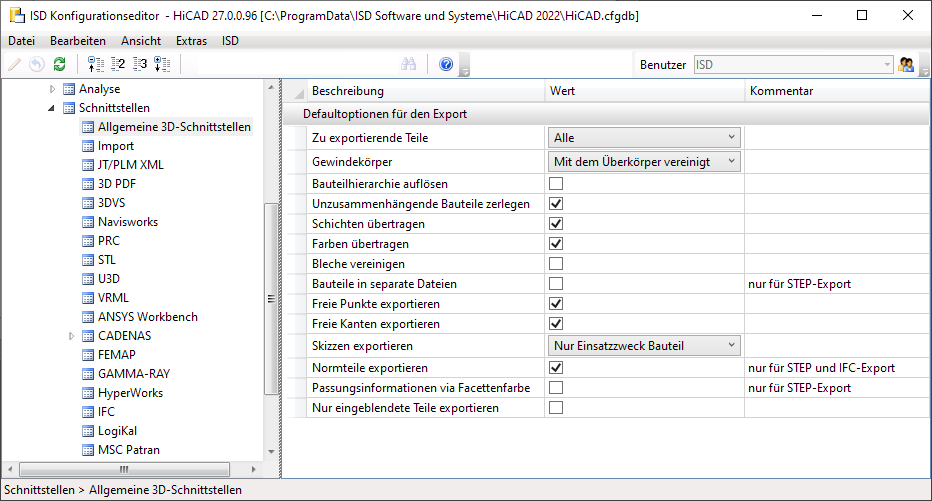
Task: Click Defaultoptionen für den Export group header
Action: tap(607, 114)
